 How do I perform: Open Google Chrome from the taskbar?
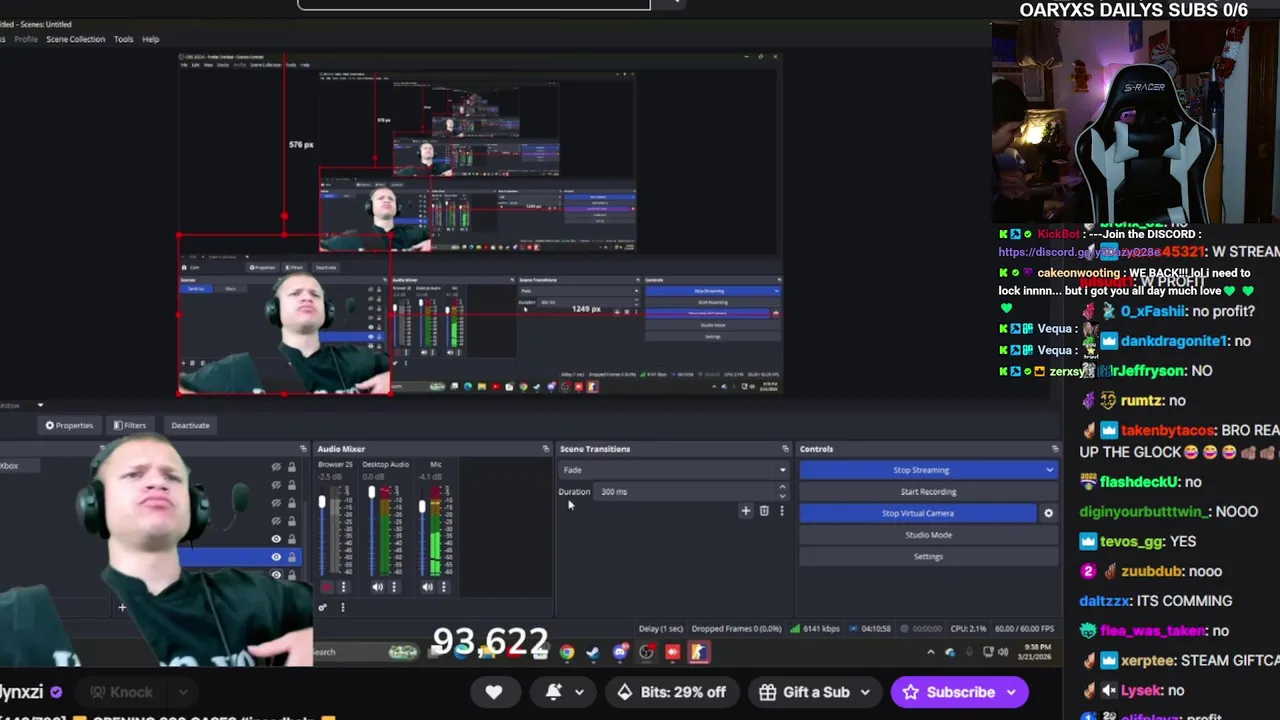tap(567, 653)
